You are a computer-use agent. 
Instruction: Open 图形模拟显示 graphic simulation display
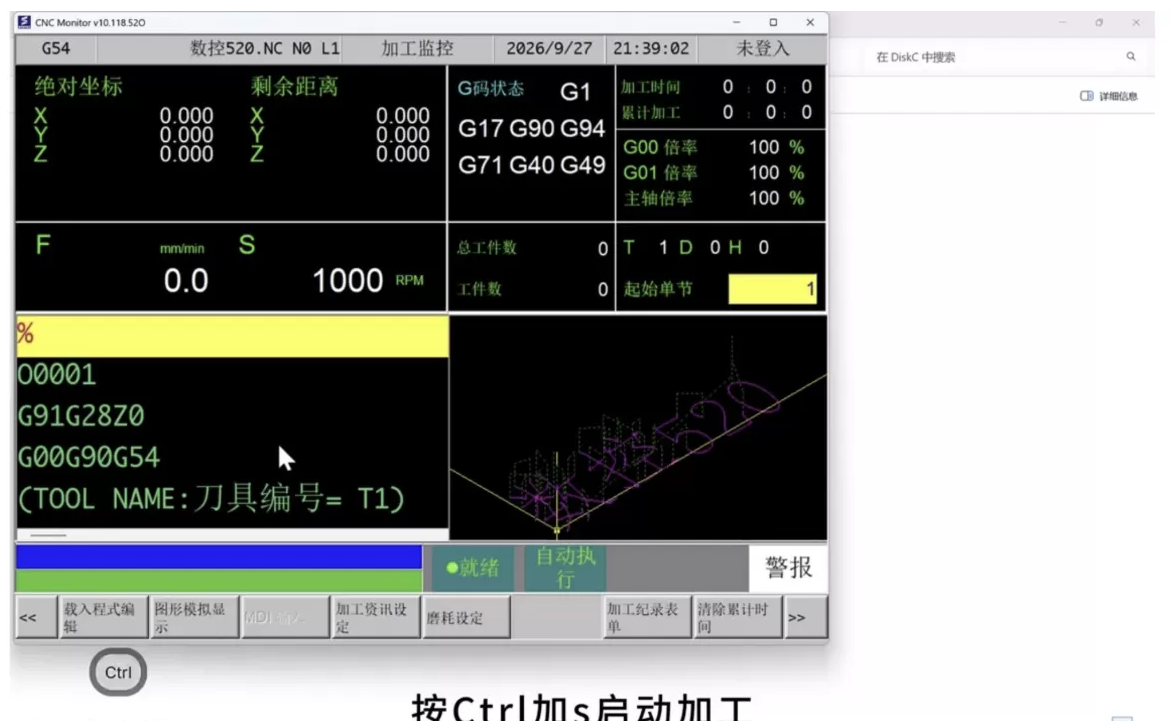coord(193,617)
